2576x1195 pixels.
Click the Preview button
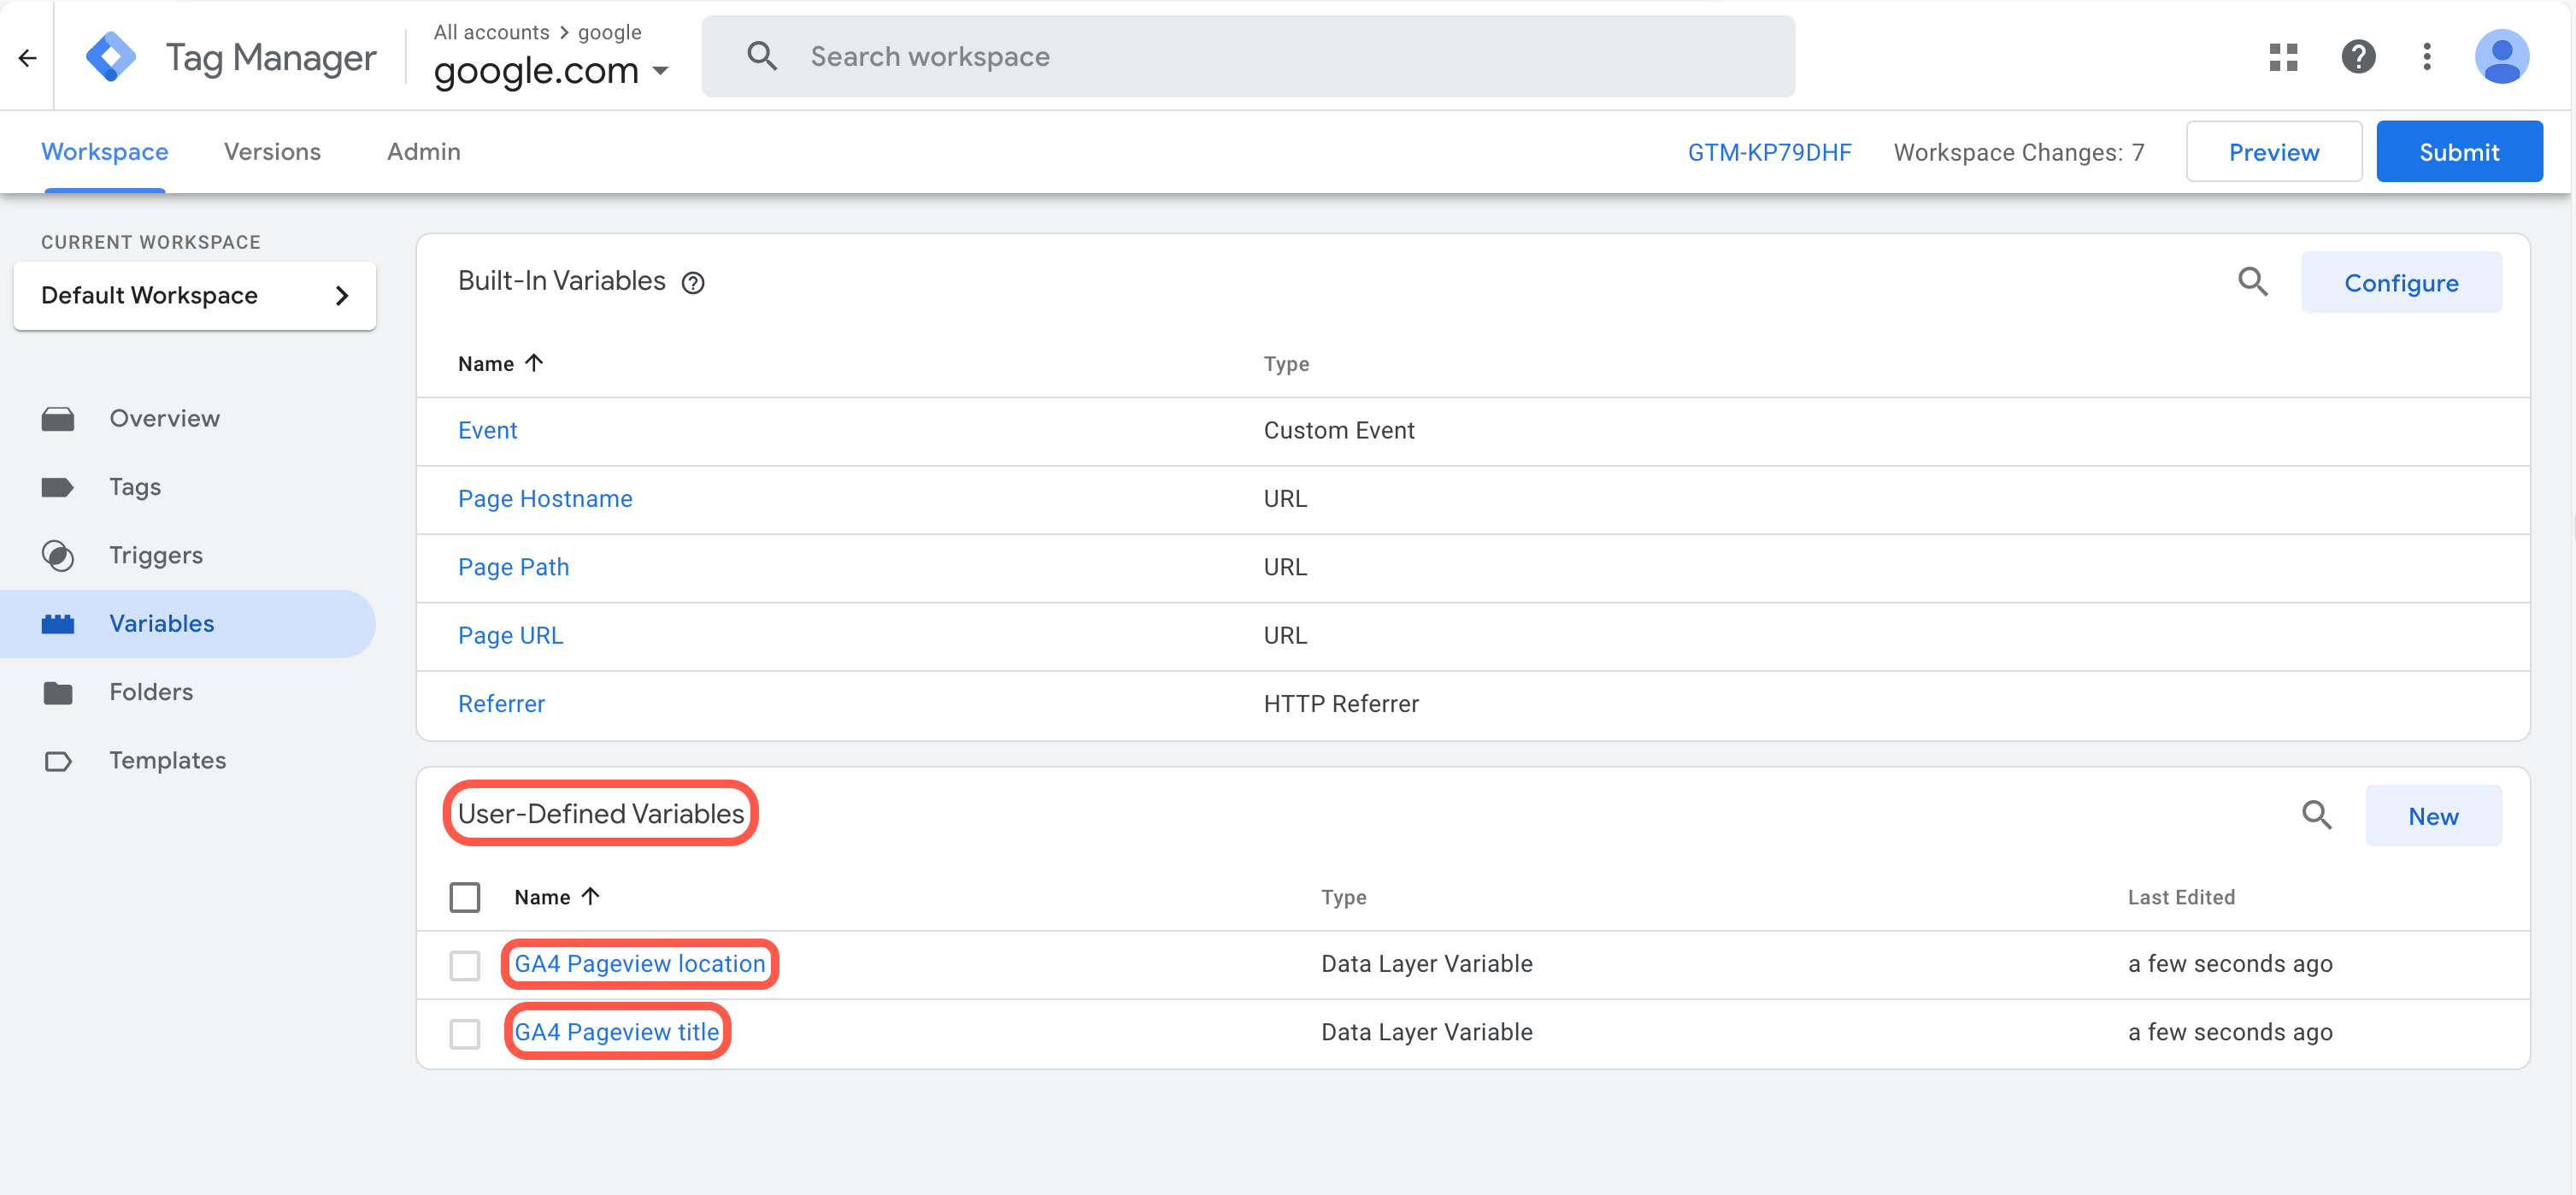pyautogui.click(x=2274, y=152)
